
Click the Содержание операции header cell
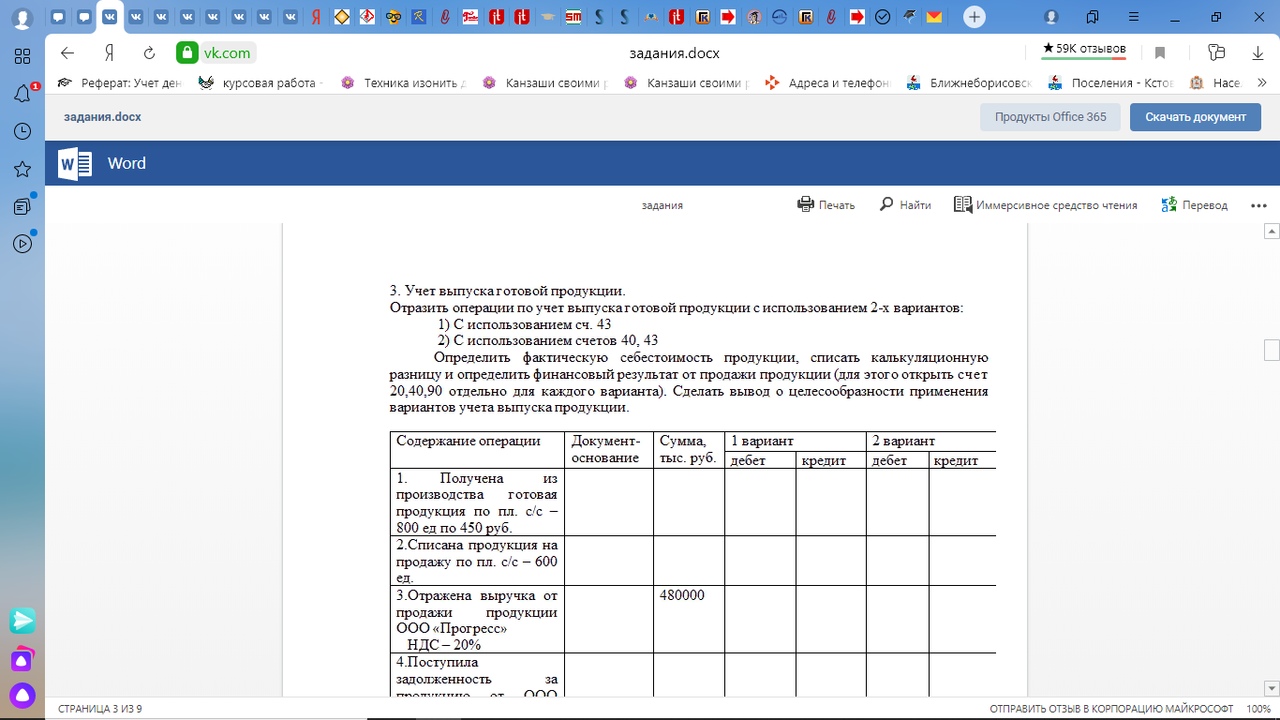477,449
